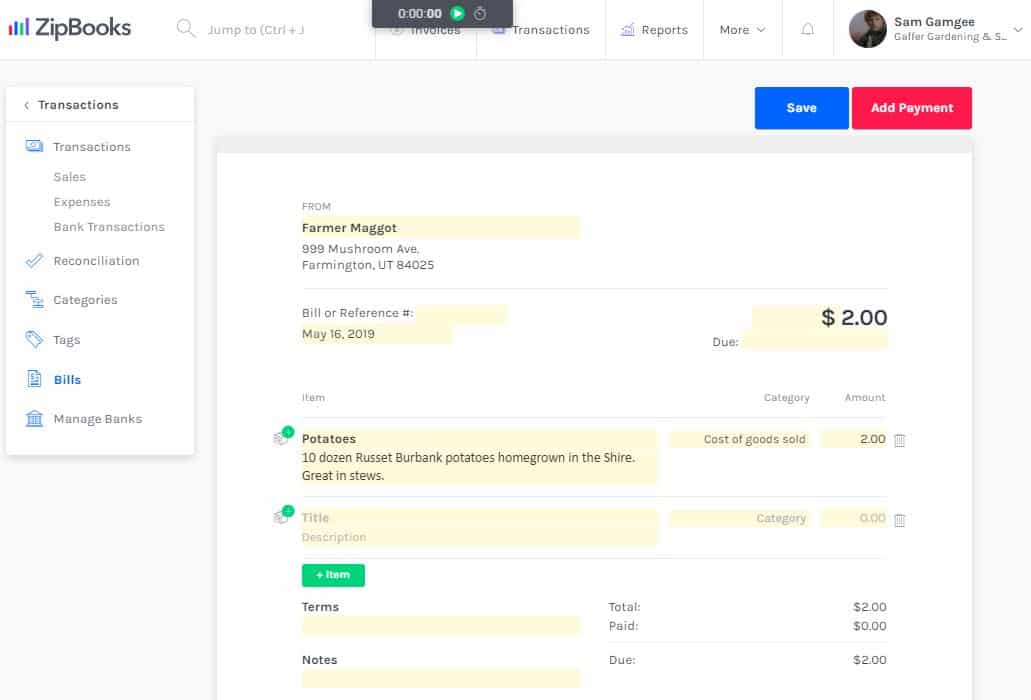Click the Total $2.00 value
This screenshot has width=1031, height=700.
pyautogui.click(x=869, y=607)
